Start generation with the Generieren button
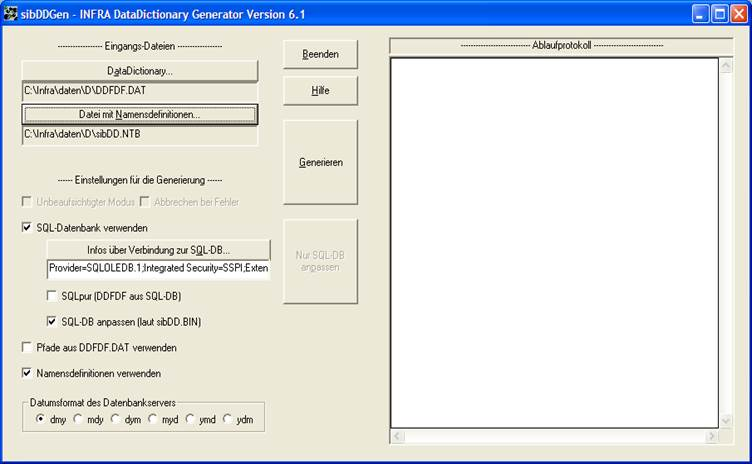Screen dimensions: 752x464 click(x=320, y=162)
